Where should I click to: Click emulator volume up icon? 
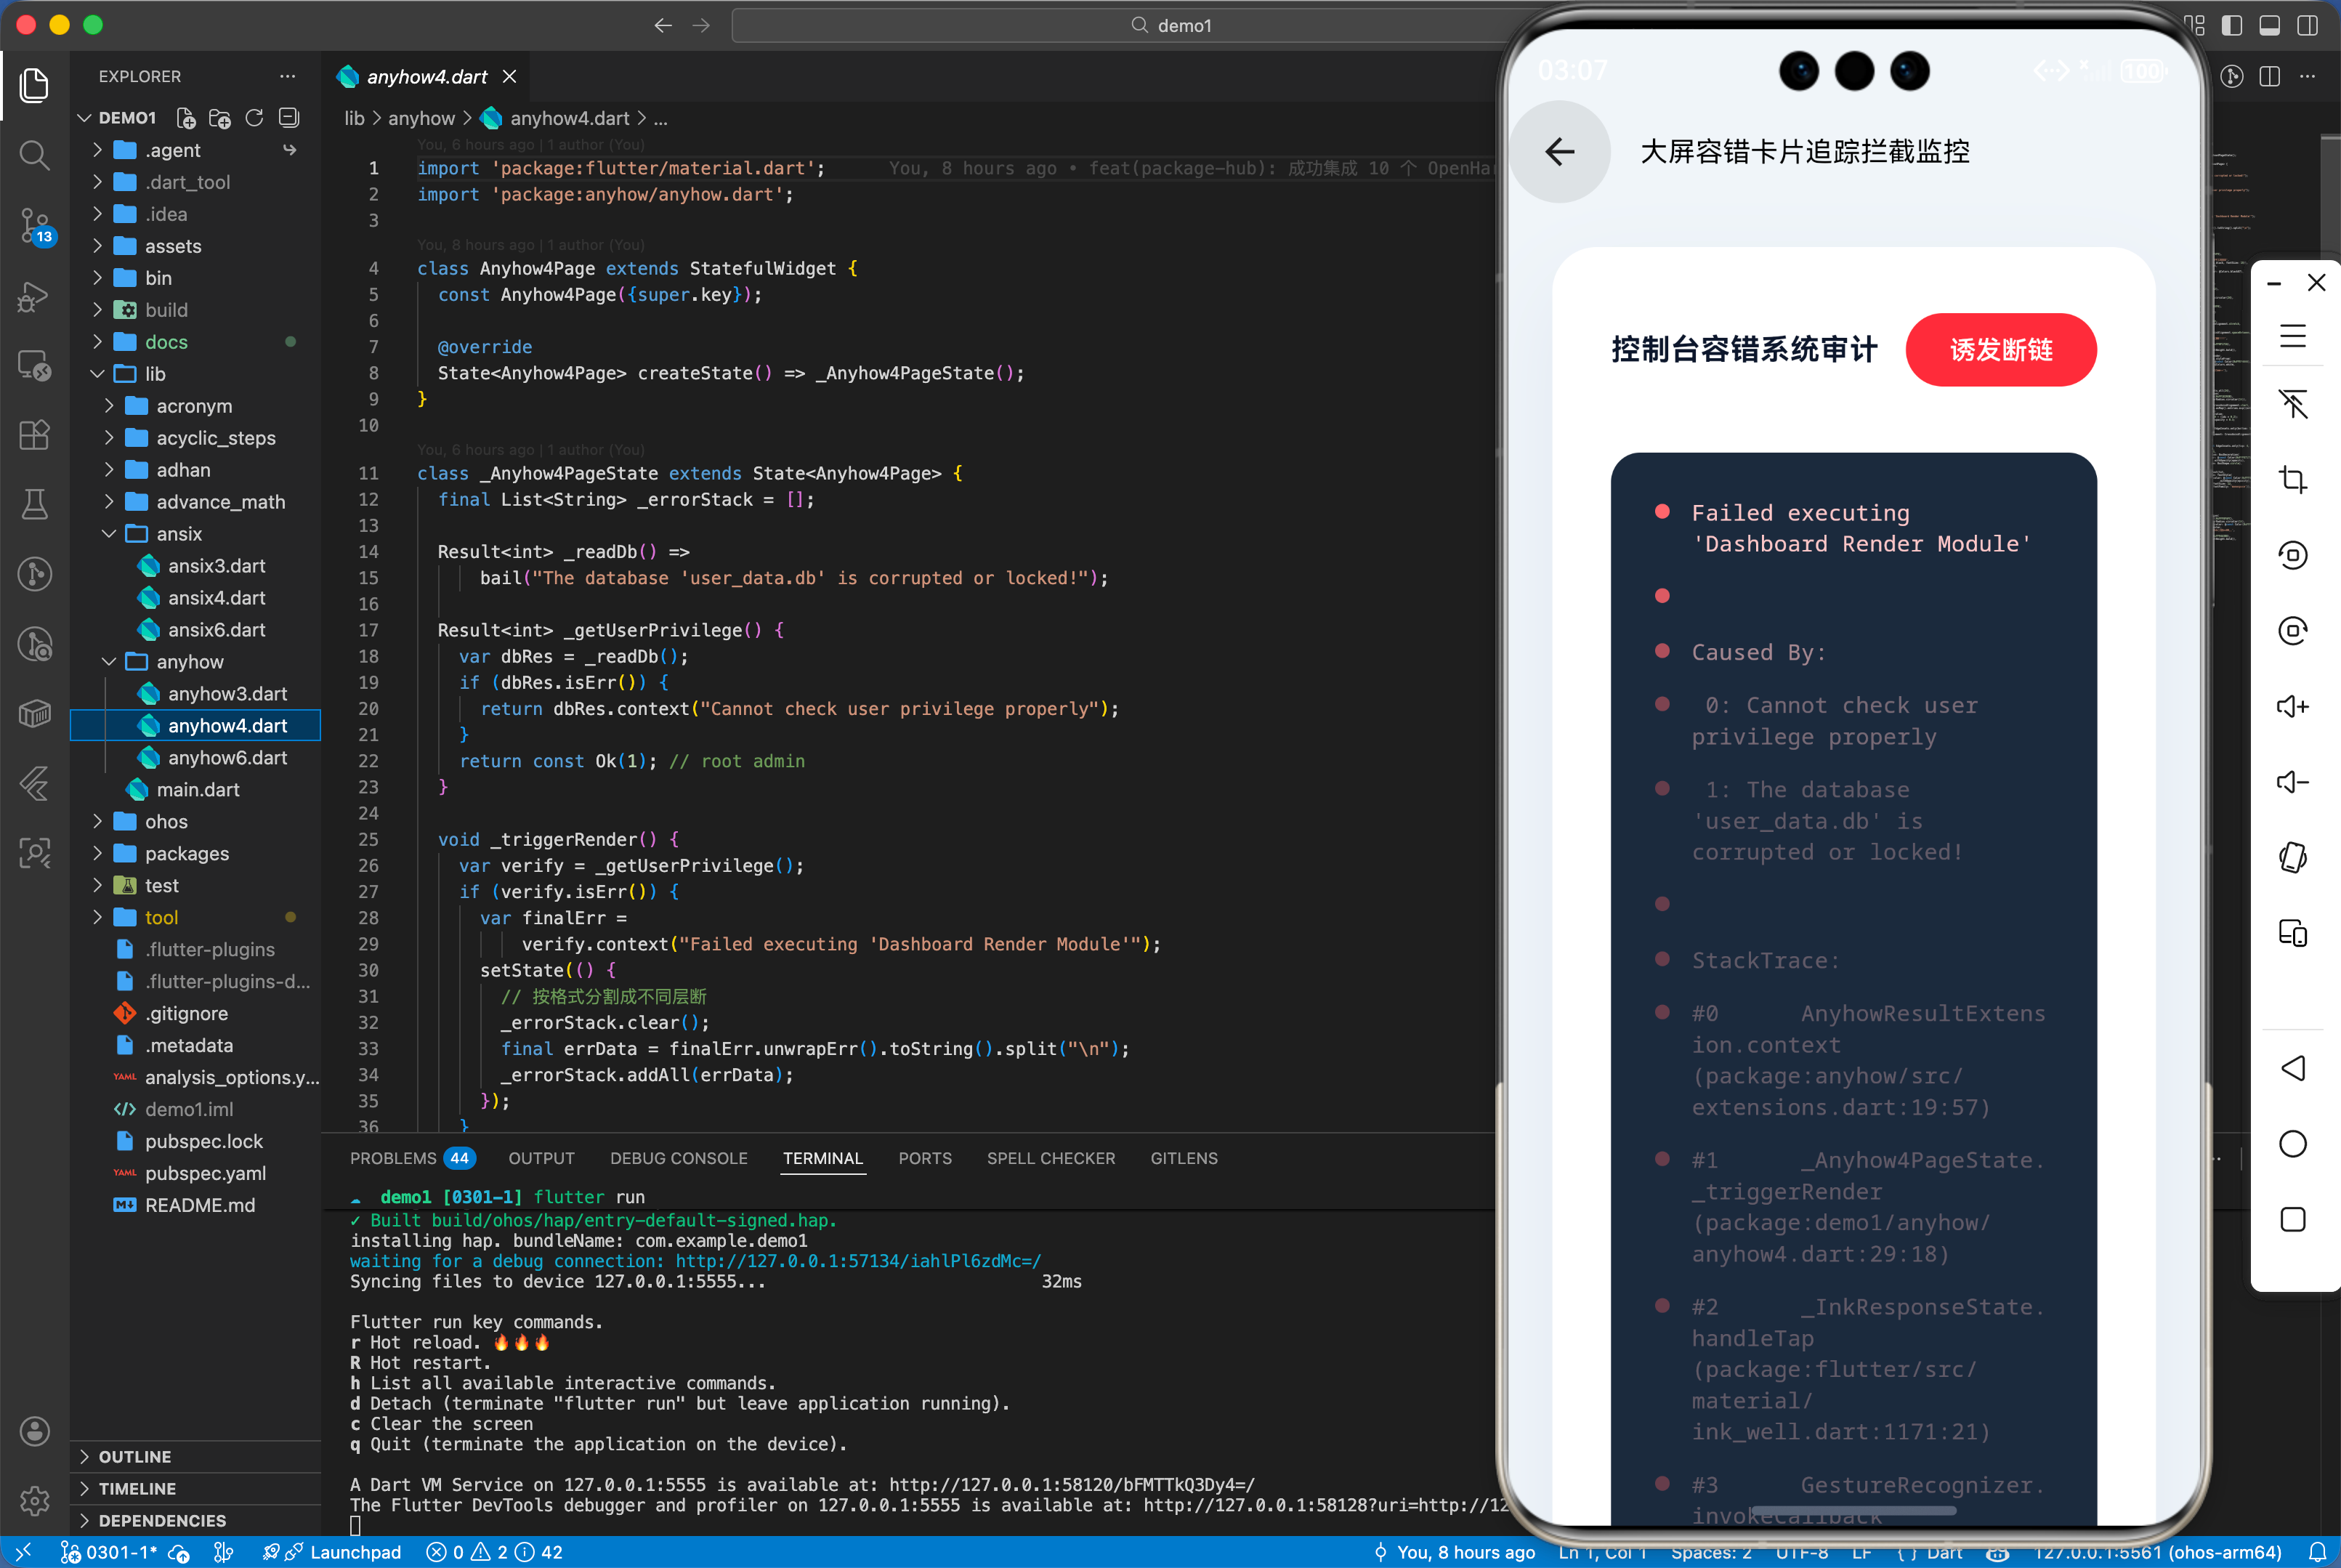pyautogui.click(x=2292, y=707)
